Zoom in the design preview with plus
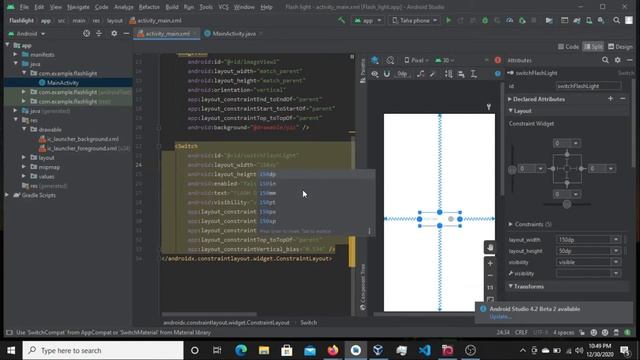 pyautogui.click(x=490, y=264)
